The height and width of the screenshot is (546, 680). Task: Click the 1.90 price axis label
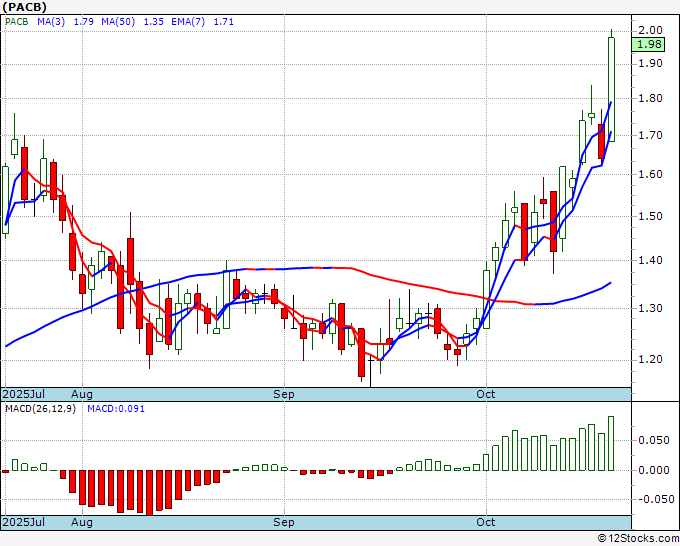(x=651, y=63)
